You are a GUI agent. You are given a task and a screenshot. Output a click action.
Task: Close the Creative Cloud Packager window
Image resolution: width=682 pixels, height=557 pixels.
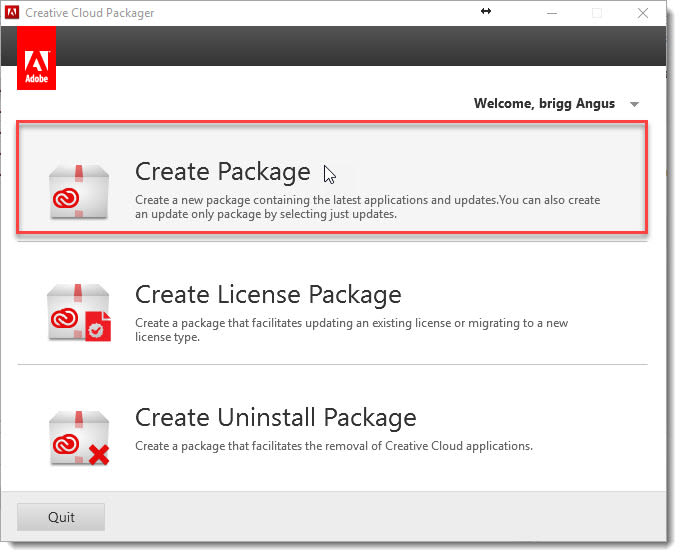tap(643, 13)
